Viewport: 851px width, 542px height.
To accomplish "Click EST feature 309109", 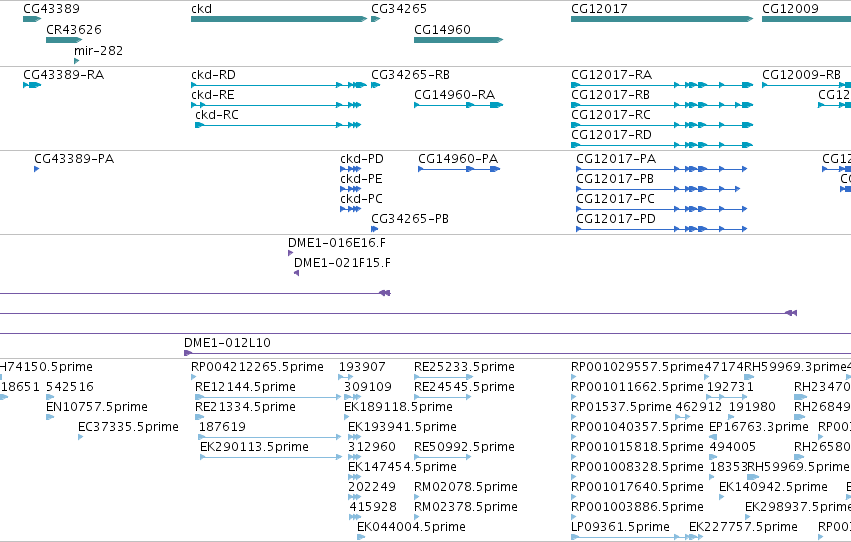I will pos(353,397).
